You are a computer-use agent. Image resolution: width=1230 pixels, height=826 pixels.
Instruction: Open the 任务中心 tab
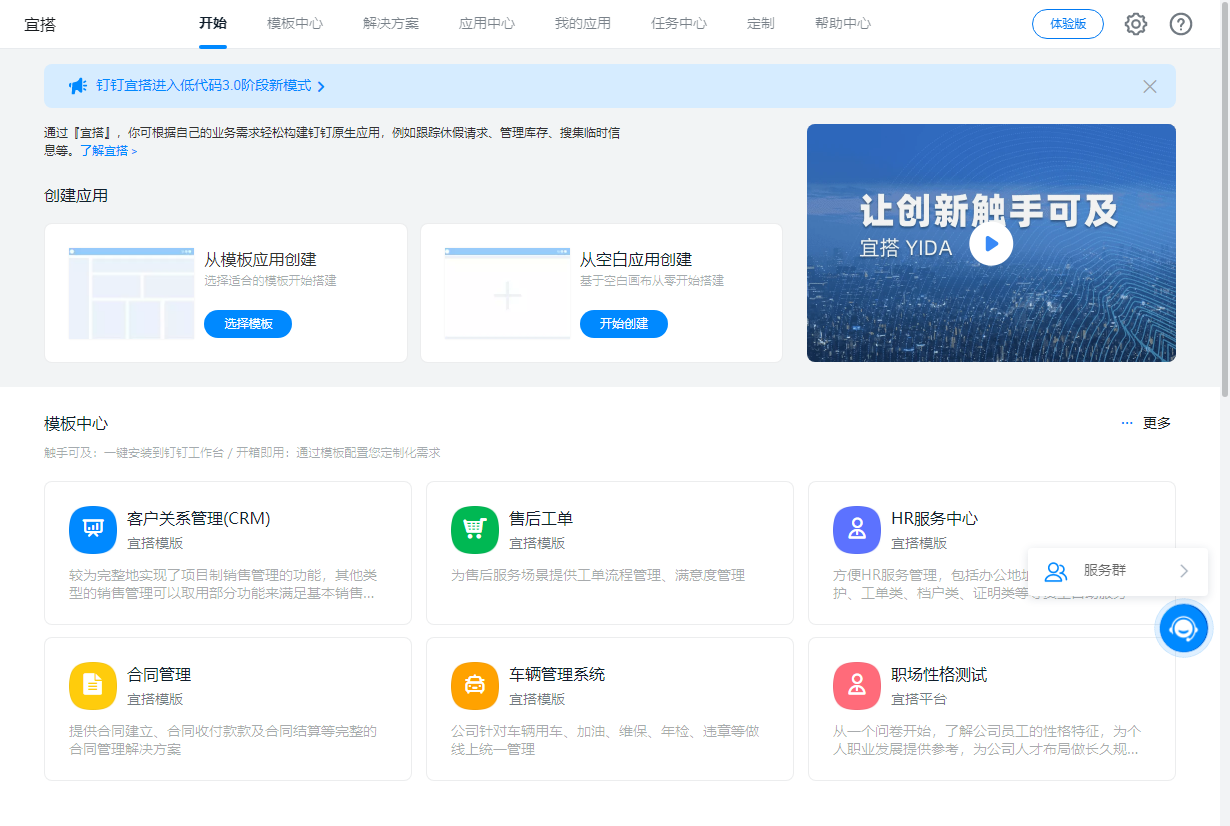tap(679, 23)
